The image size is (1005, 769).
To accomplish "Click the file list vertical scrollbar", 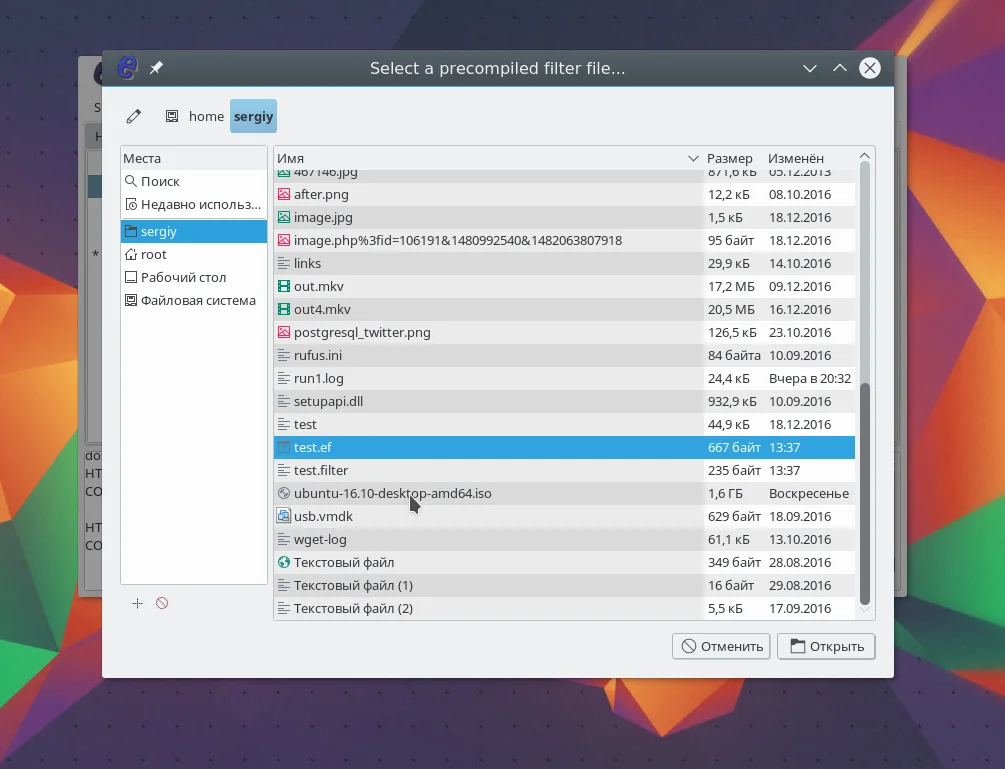I will click(865, 490).
